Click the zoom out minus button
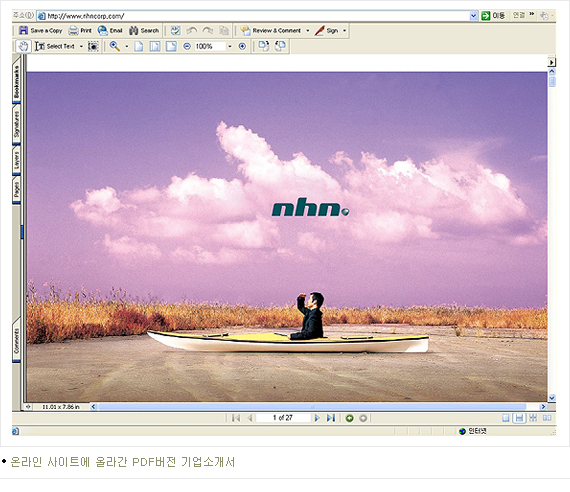This screenshot has height=492, width=570. (x=187, y=46)
